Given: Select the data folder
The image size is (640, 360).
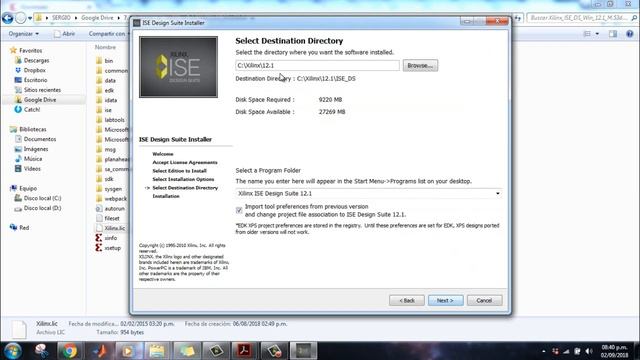Looking at the screenshot, I should (x=110, y=80).
